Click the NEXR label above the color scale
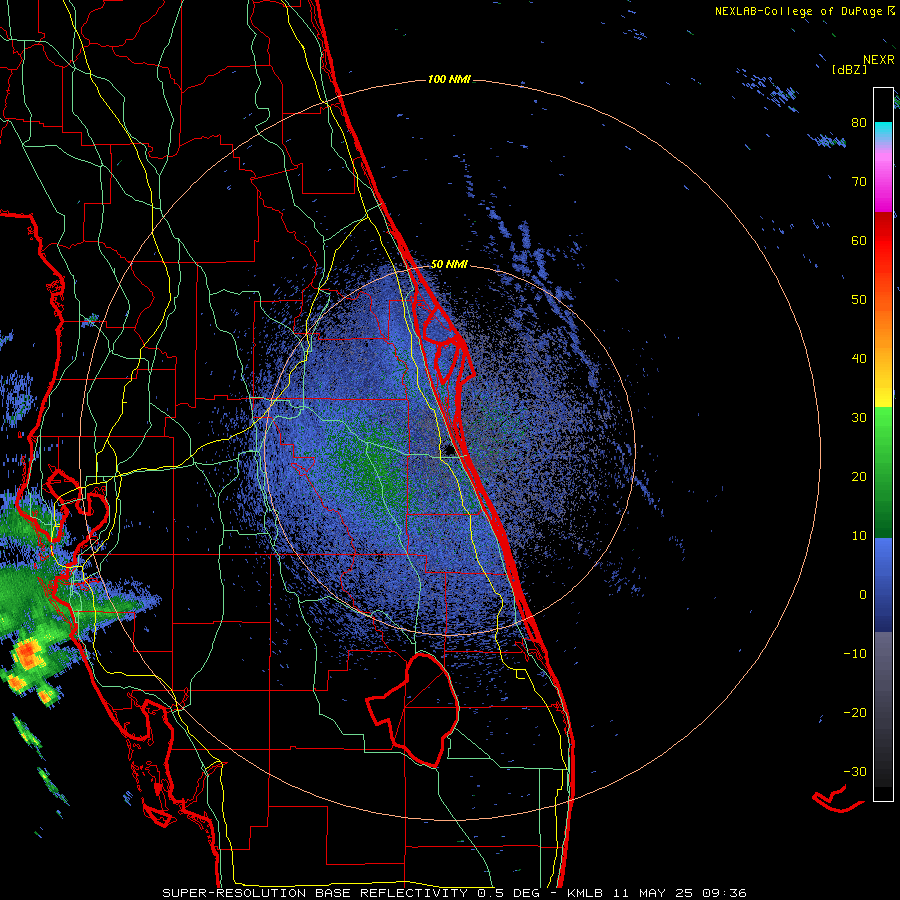 point(879,60)
